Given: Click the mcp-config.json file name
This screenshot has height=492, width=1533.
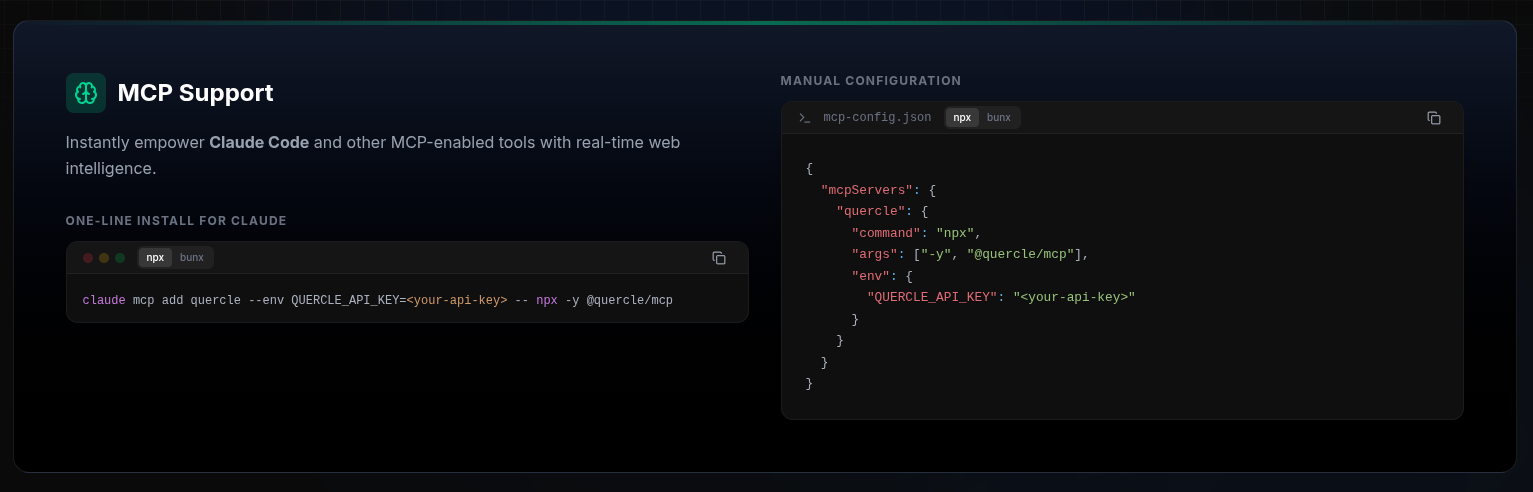Looking at the screenshot, I should (x=877, y=118).
